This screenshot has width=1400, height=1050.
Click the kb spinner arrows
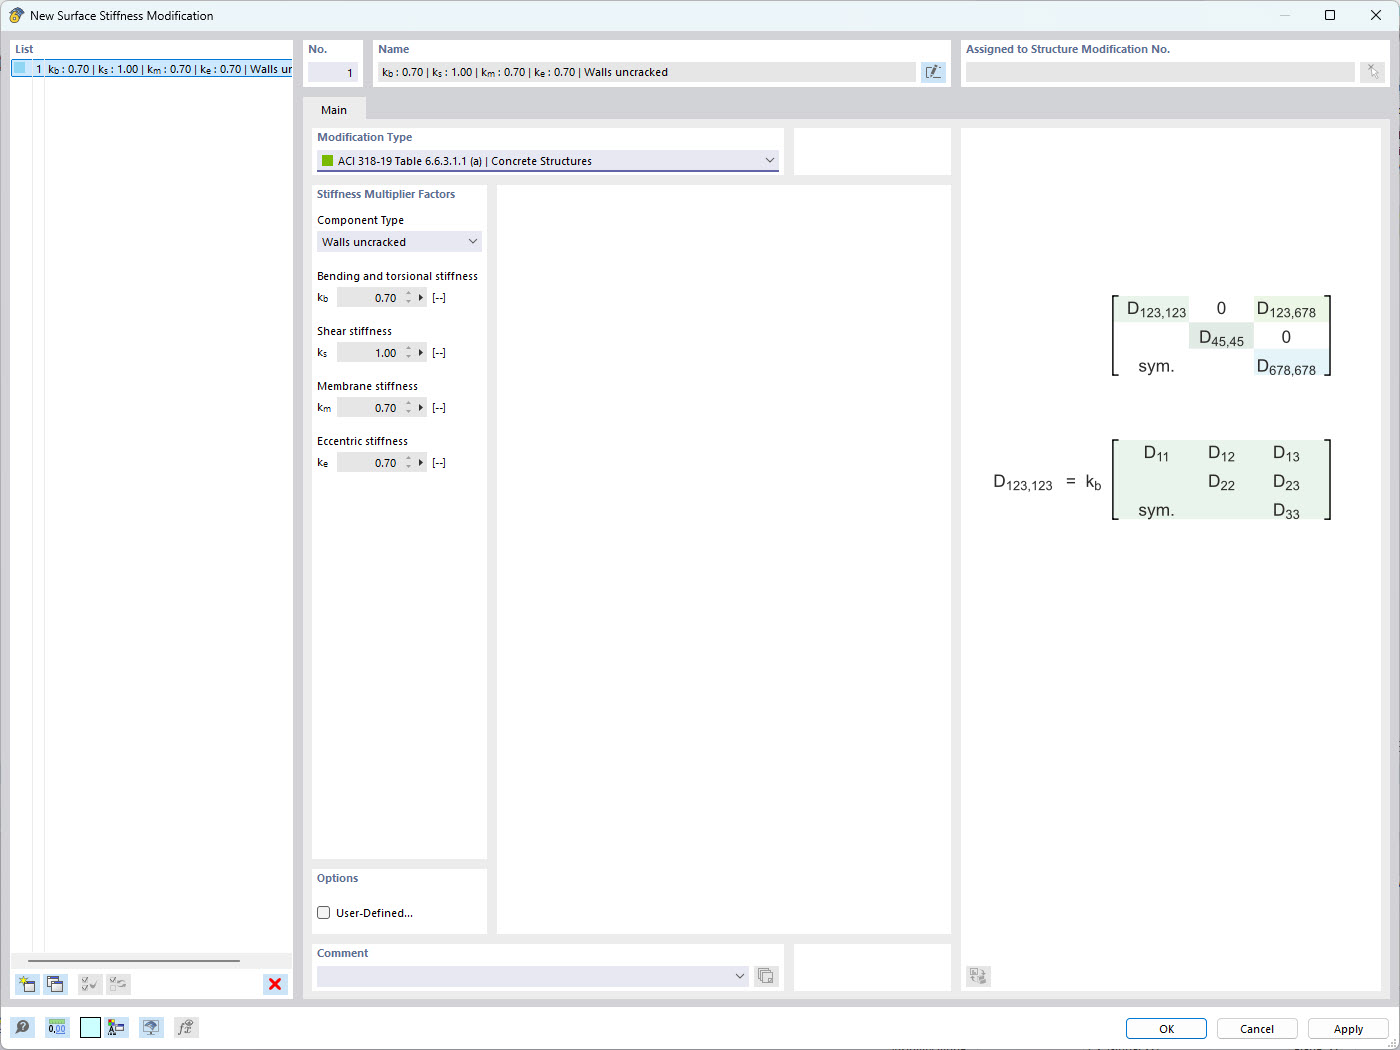point(408,298)
